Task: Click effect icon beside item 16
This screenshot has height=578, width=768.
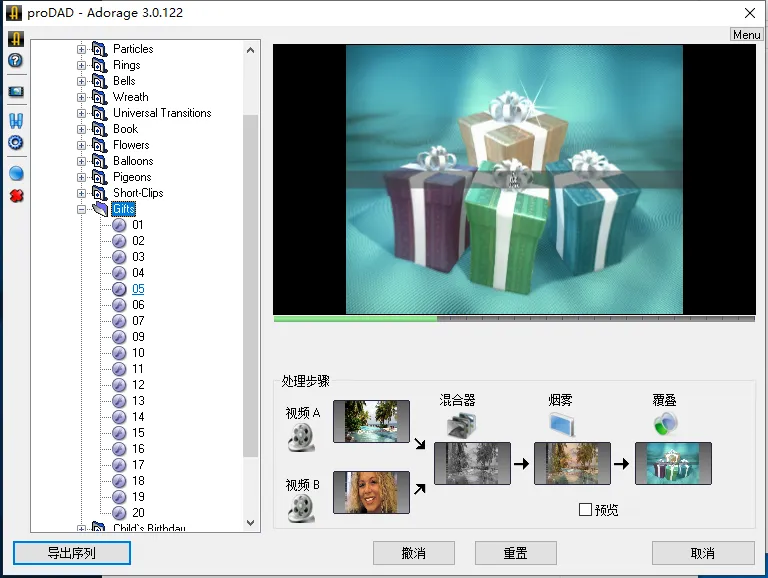Action: pyautogui.click(x=119, y=449)
